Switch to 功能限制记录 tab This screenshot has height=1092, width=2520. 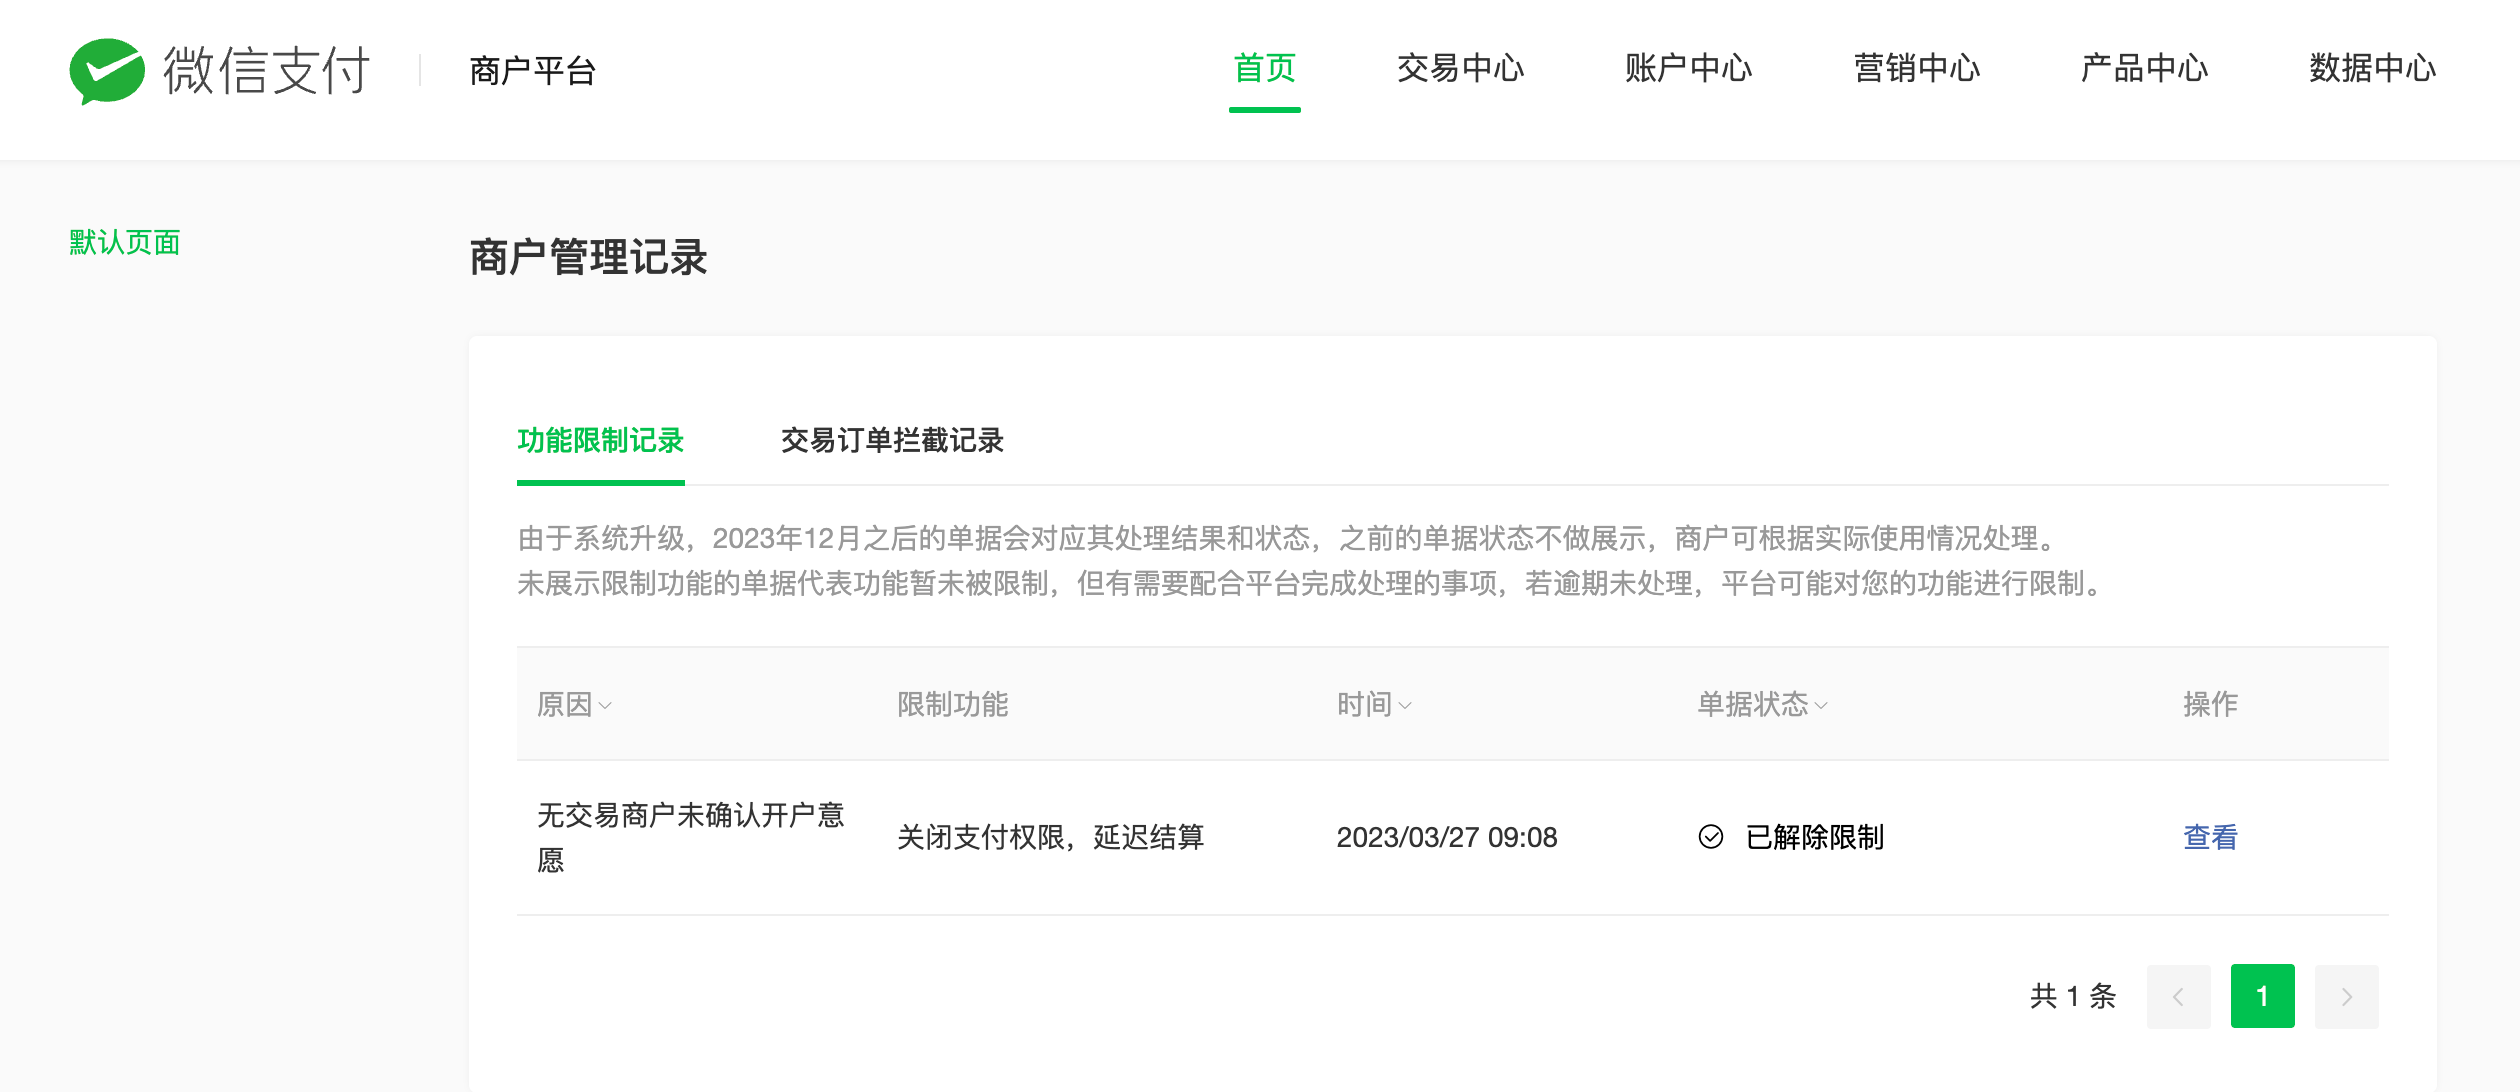pyautogui.click(x=600, y=441)
